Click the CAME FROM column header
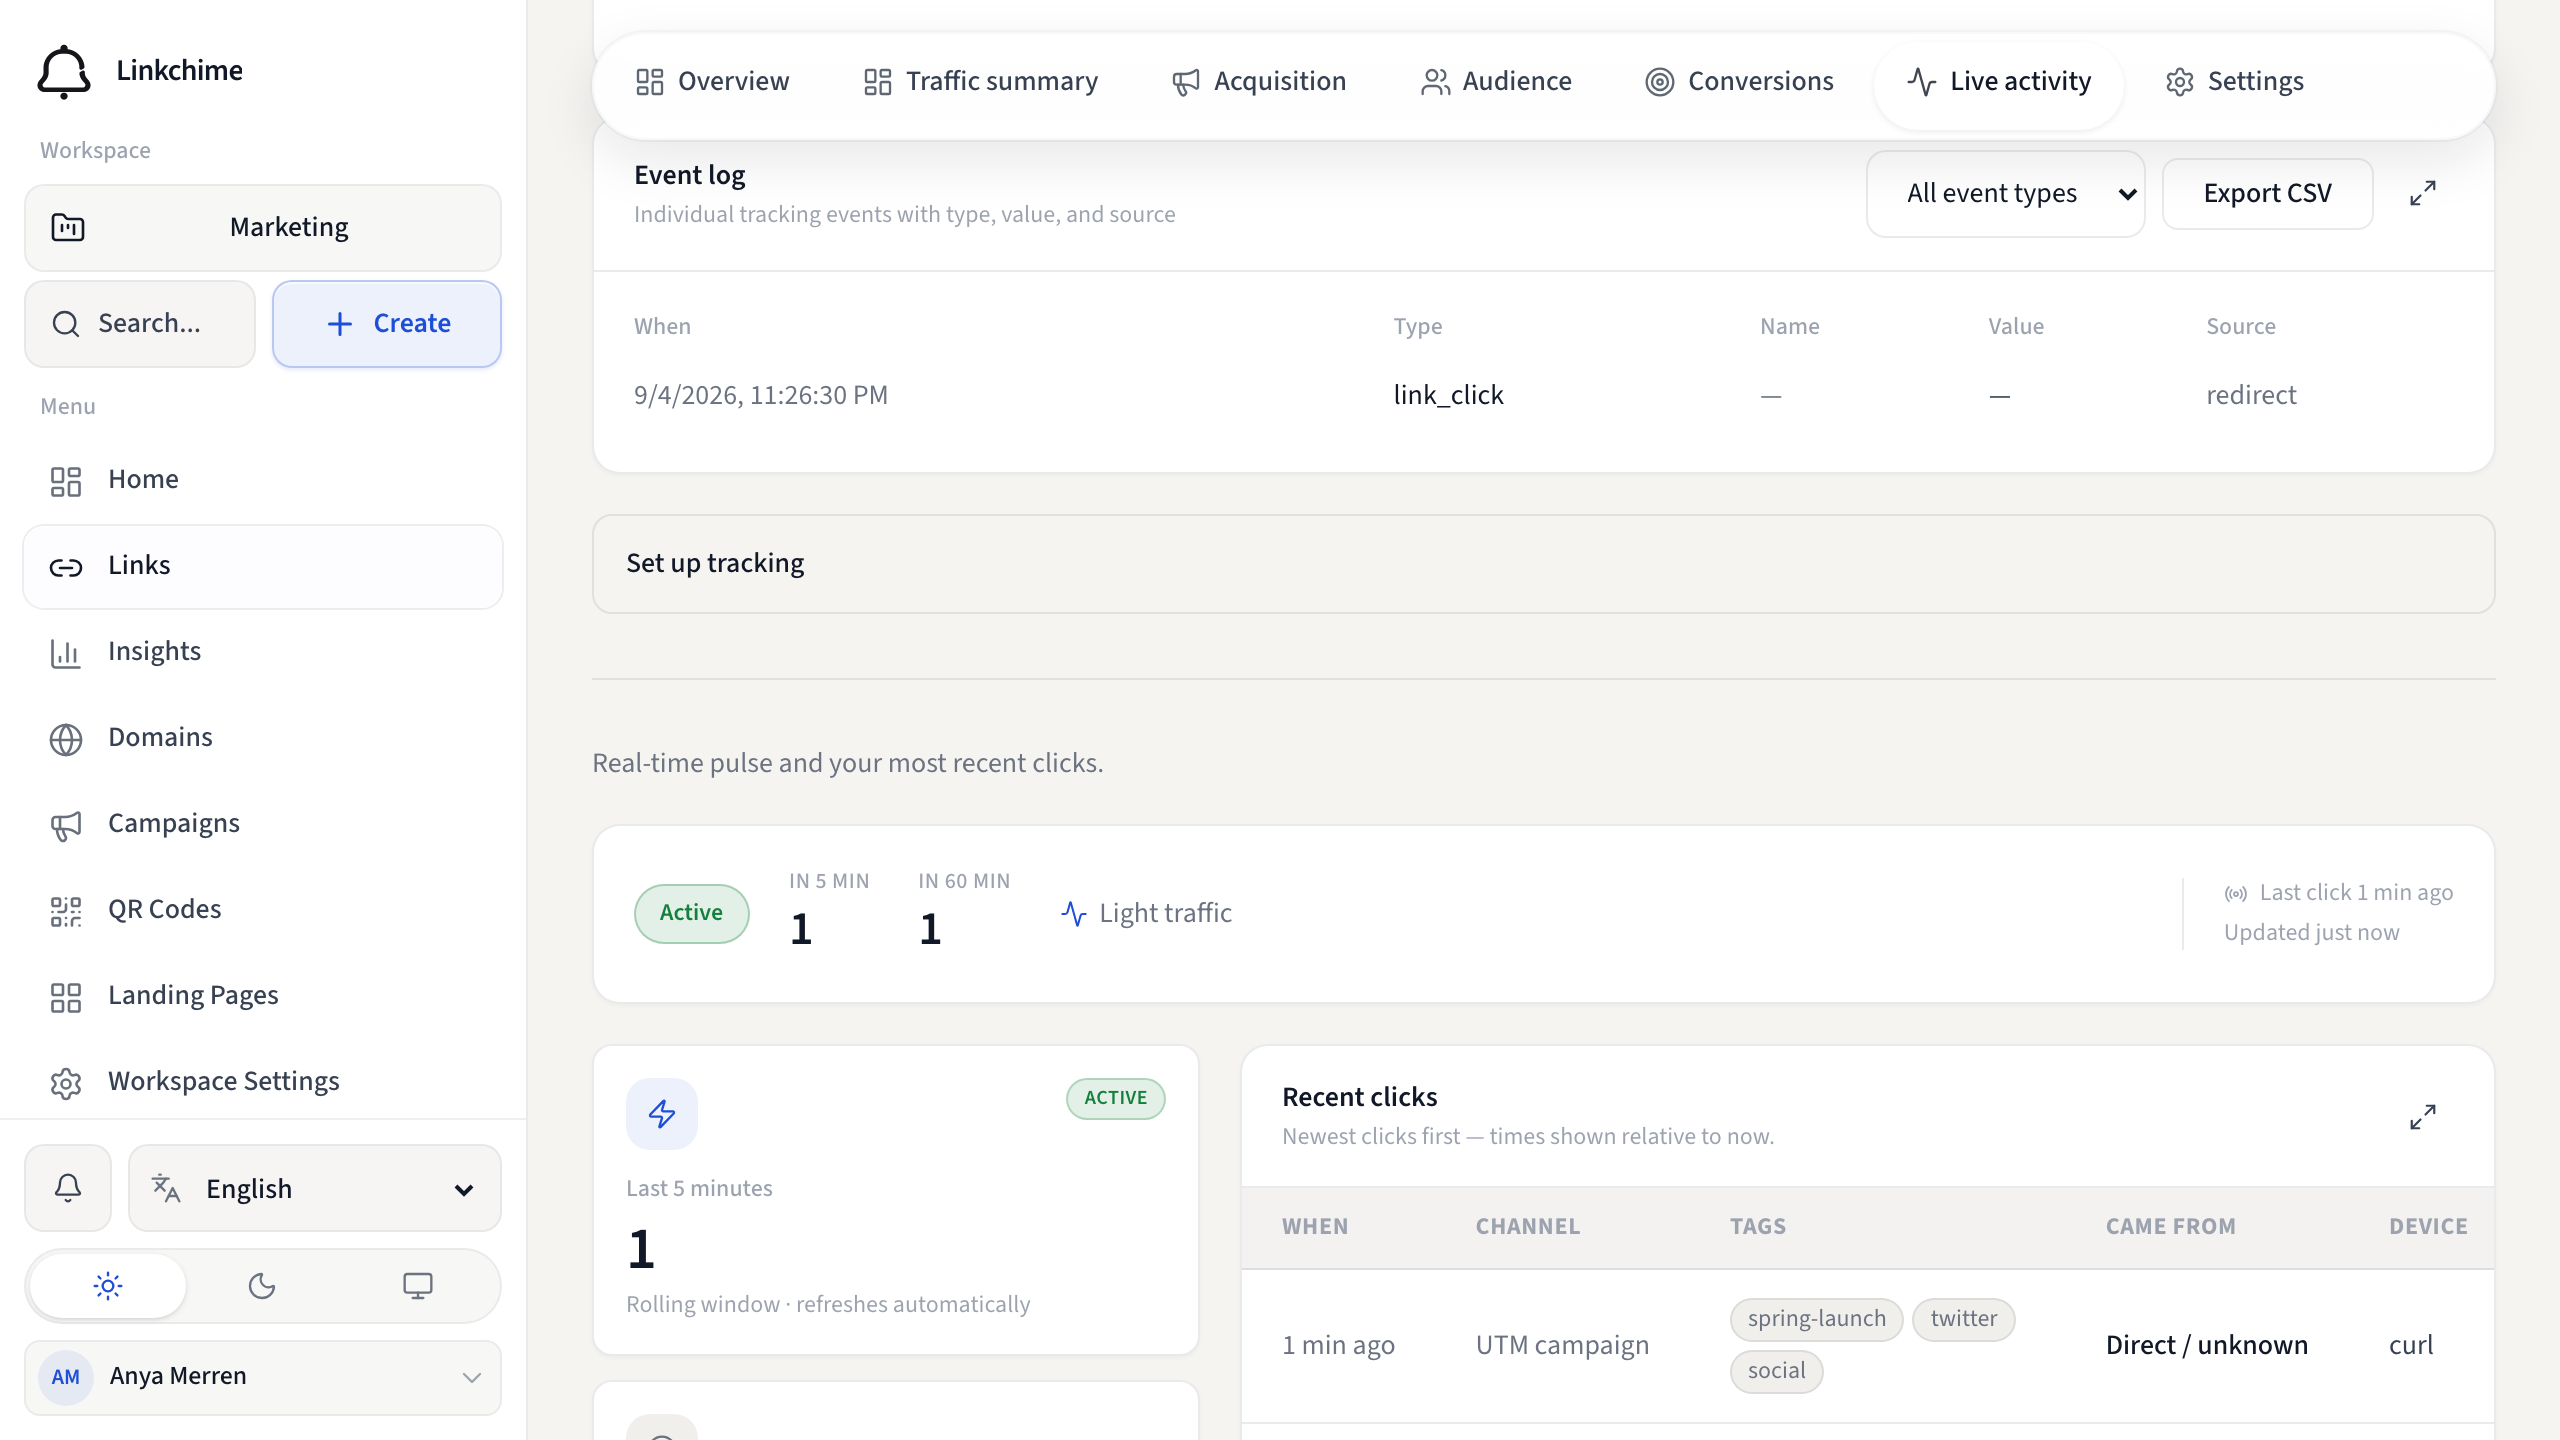 (x=2170, y=1227)
